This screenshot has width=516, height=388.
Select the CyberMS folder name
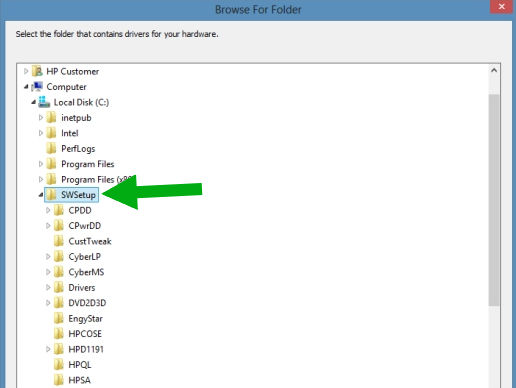click(86, 272)
